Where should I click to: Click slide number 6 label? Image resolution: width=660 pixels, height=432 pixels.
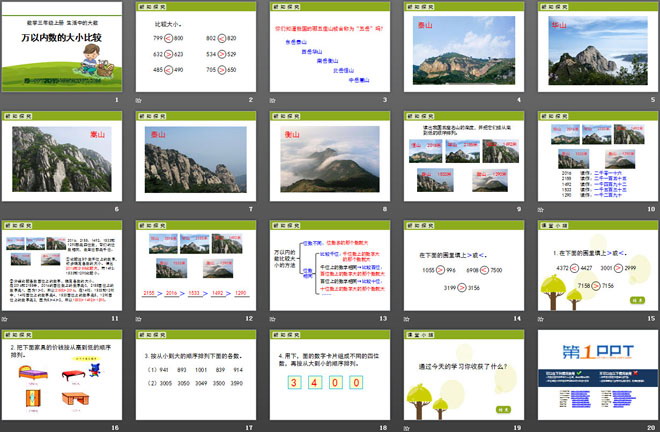[x=117, y=209]
